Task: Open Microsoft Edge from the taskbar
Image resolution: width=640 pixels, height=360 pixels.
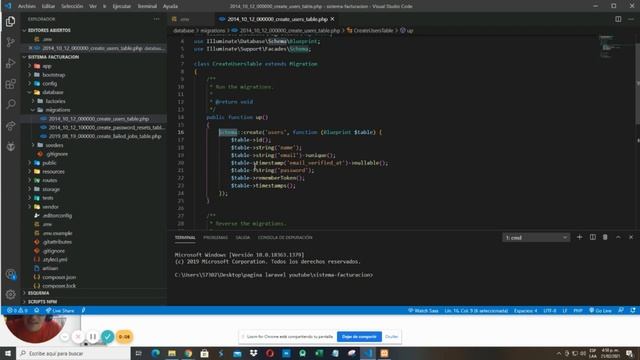Action: click(x=156, y=353)
